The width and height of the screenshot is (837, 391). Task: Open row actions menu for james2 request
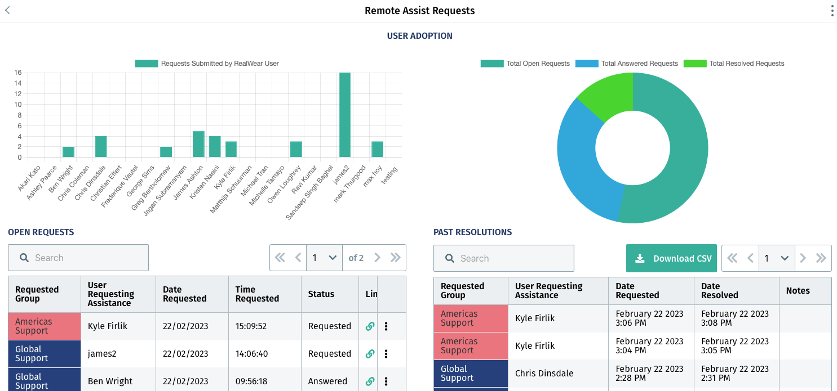pyautogui.click(x=386, y=354)
